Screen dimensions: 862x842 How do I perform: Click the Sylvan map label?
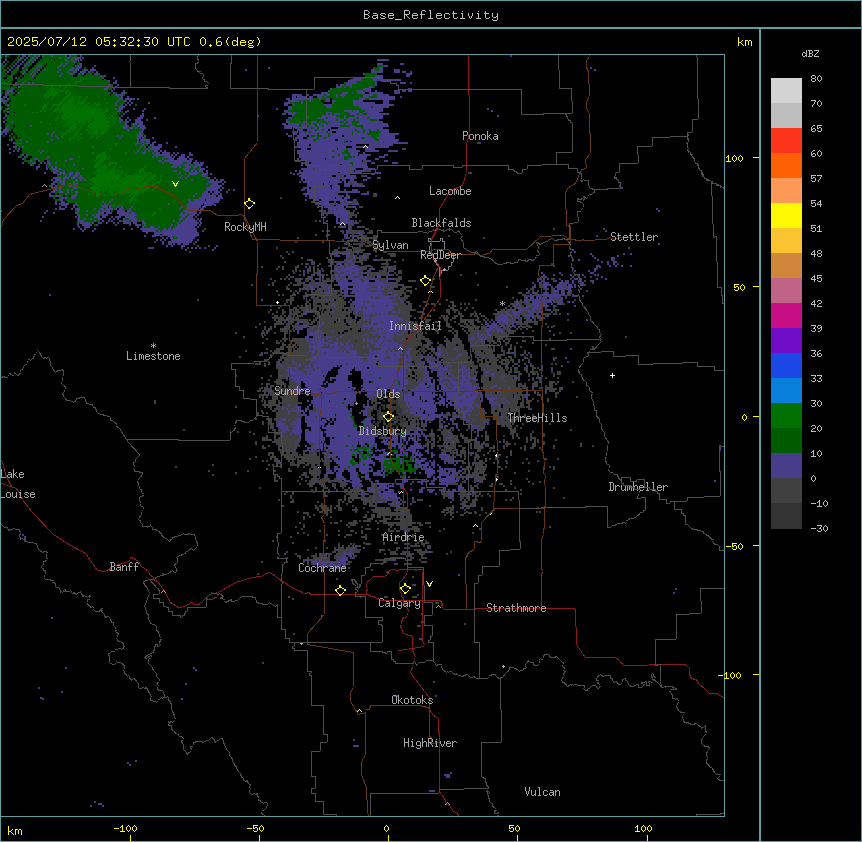390,245
